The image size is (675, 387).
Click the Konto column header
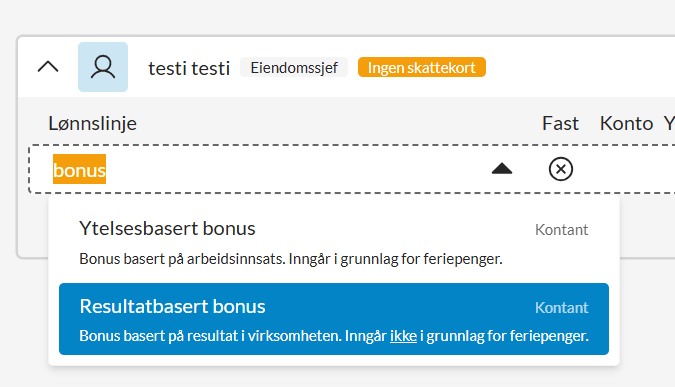[x=626, y=124]
